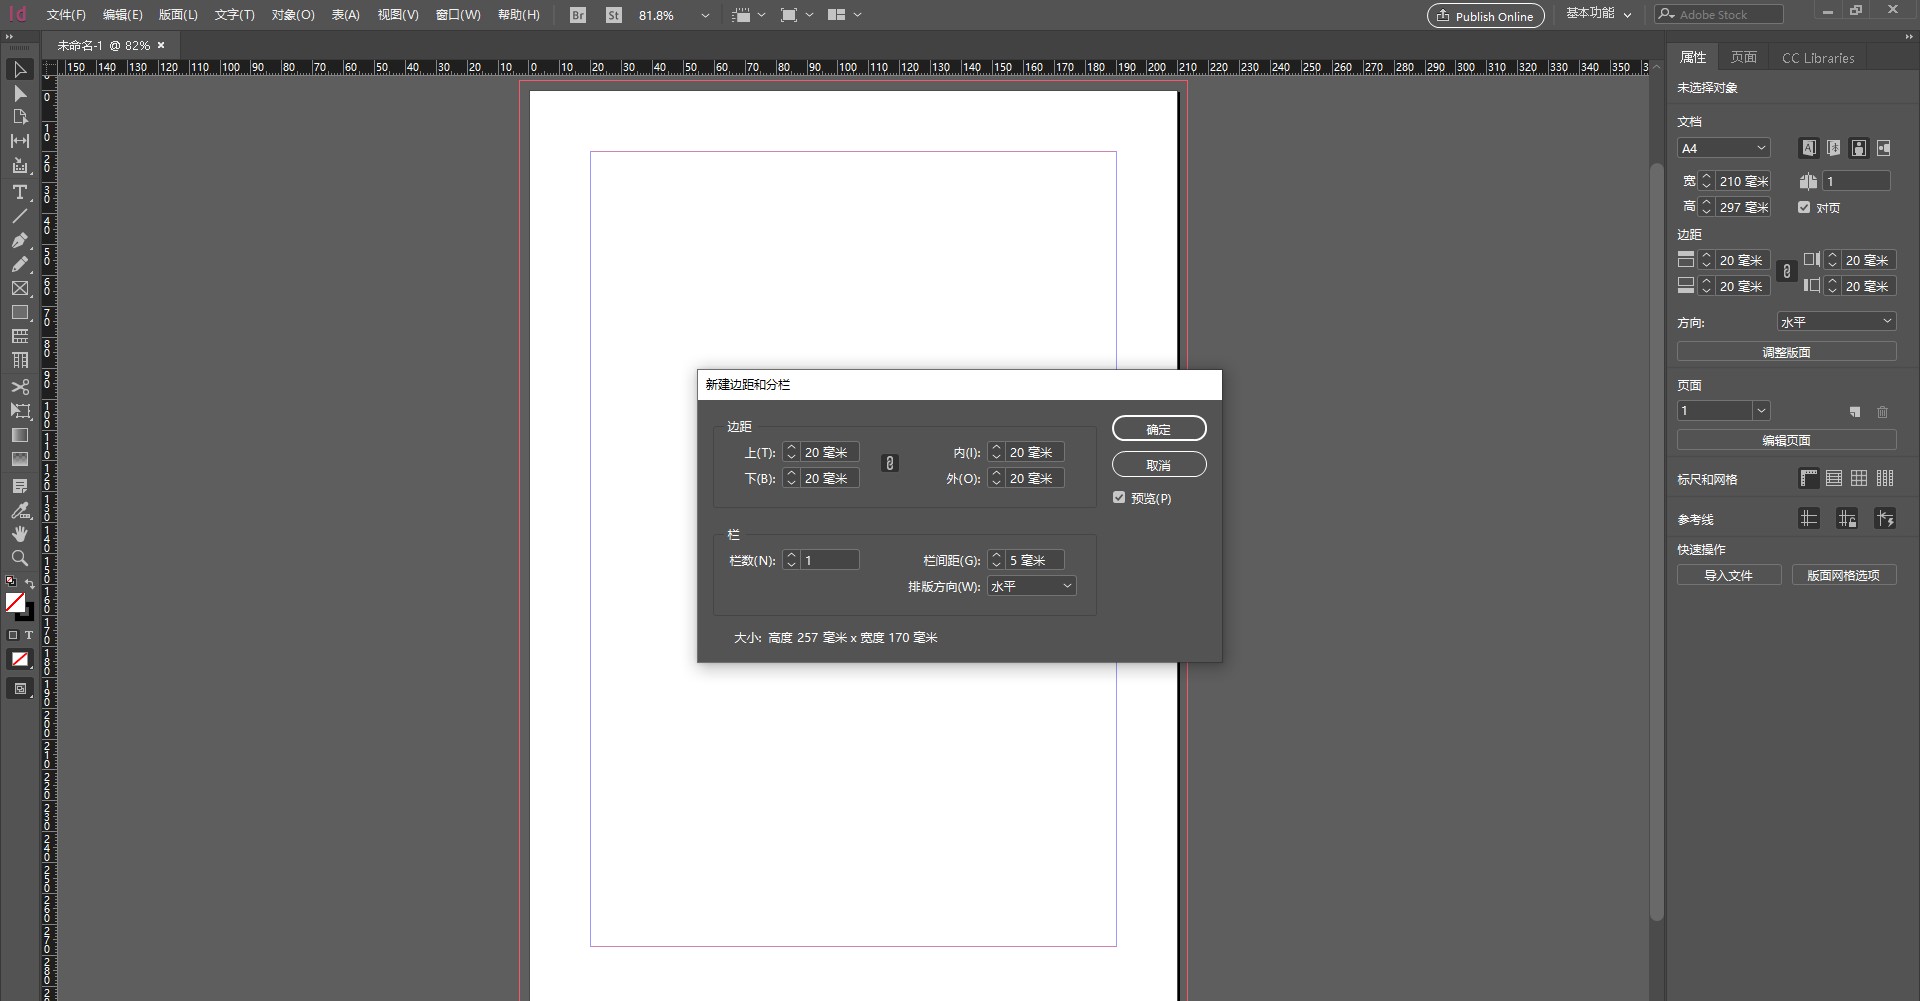Click the Bridge (Br) icon
Image resolution: width=1920 pixels, height=1001 pixels.
coord(578,15)
